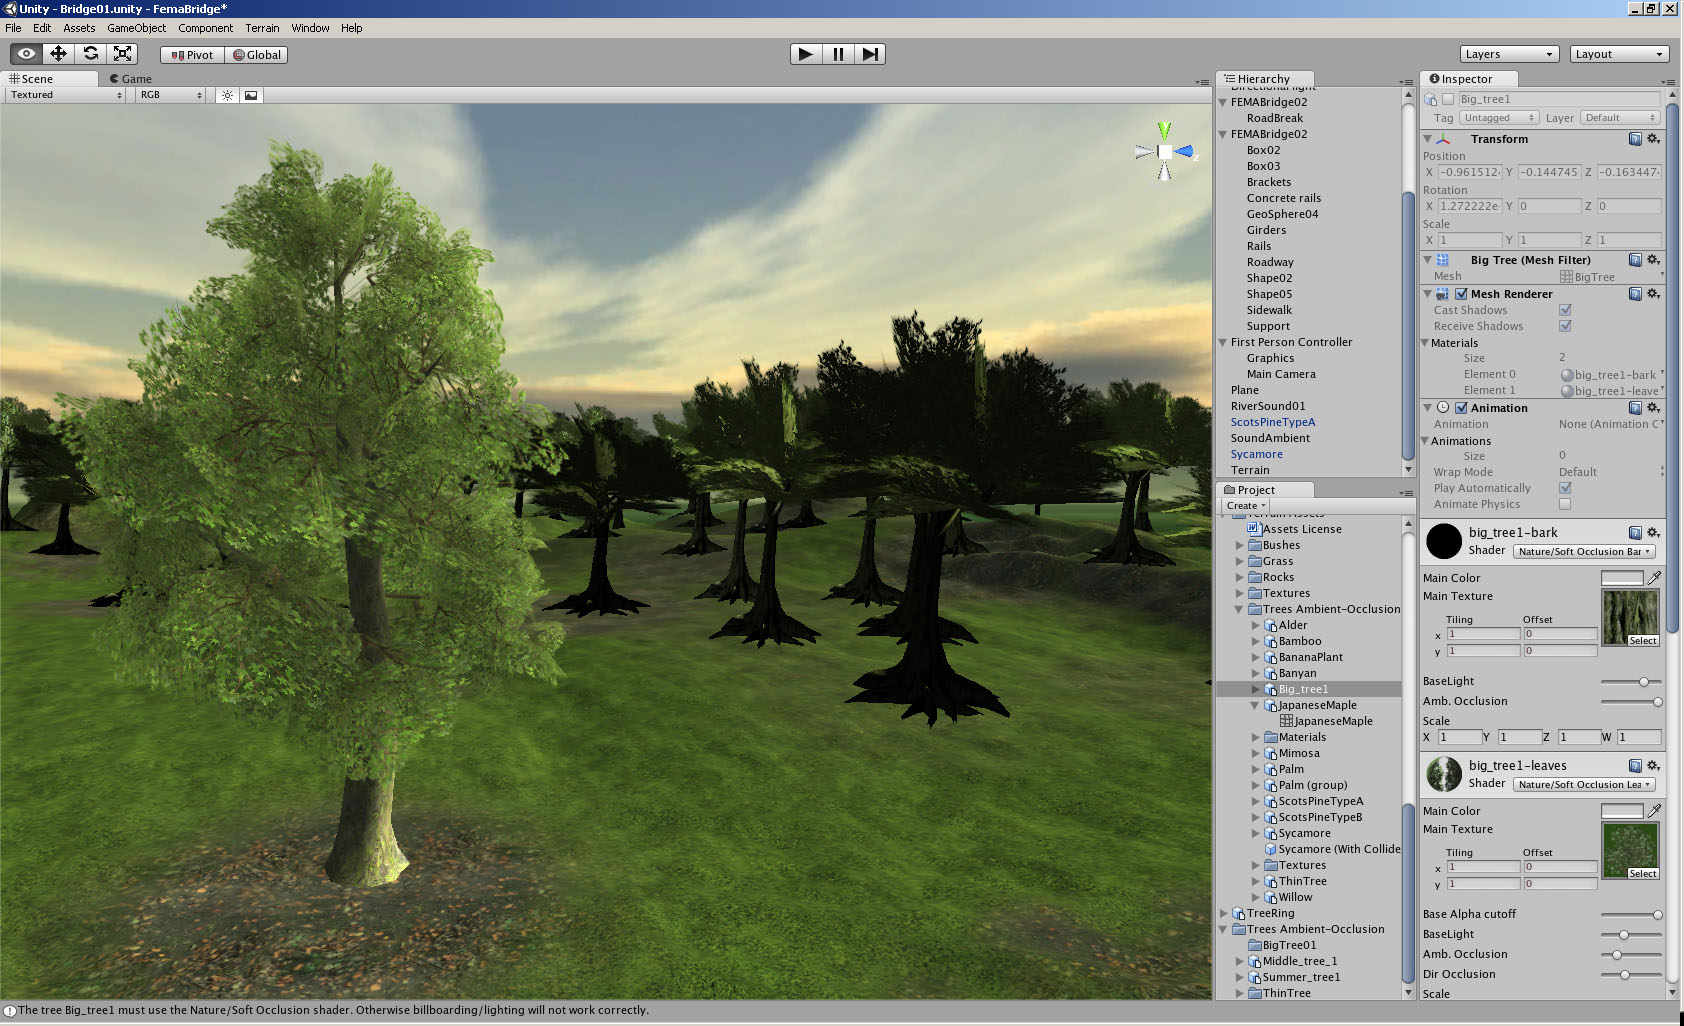Select Sycamore in the Hierarchy panel
Viewport: 1684px width, 1026px height.
point(1256,454)
